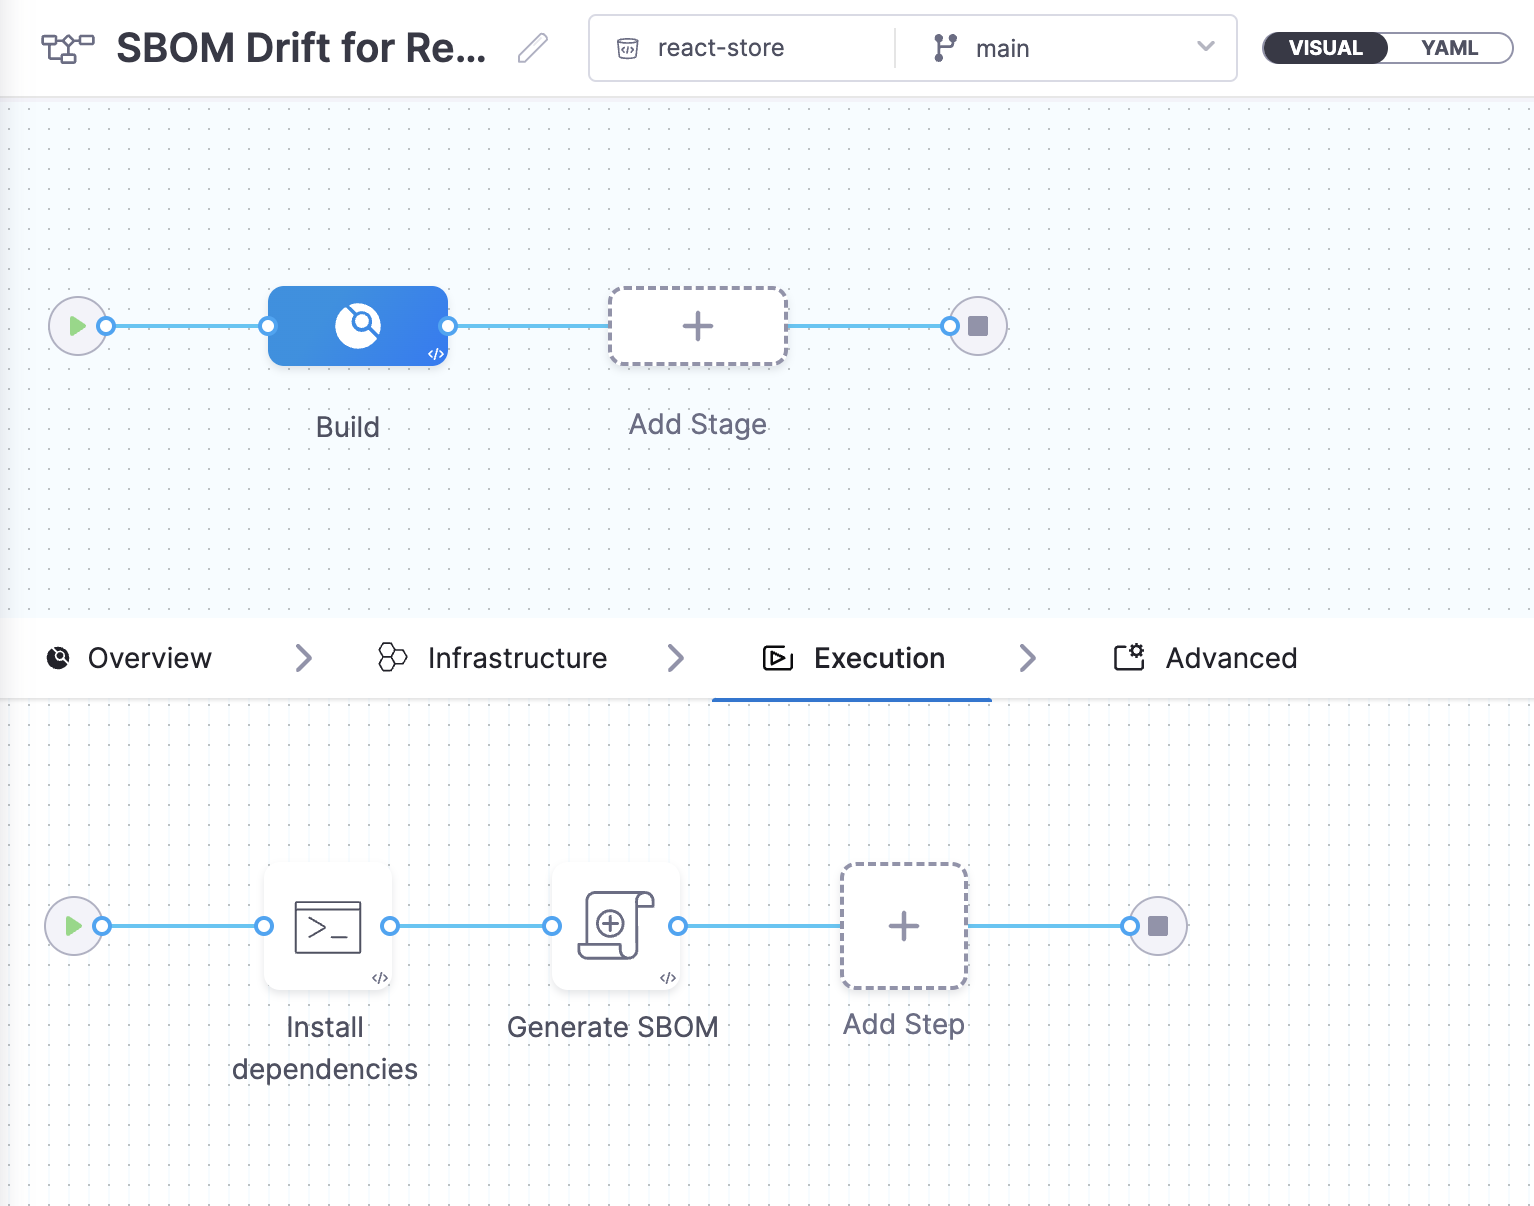
Task: Switch to VISUAL view
Action: point(1325,48)
